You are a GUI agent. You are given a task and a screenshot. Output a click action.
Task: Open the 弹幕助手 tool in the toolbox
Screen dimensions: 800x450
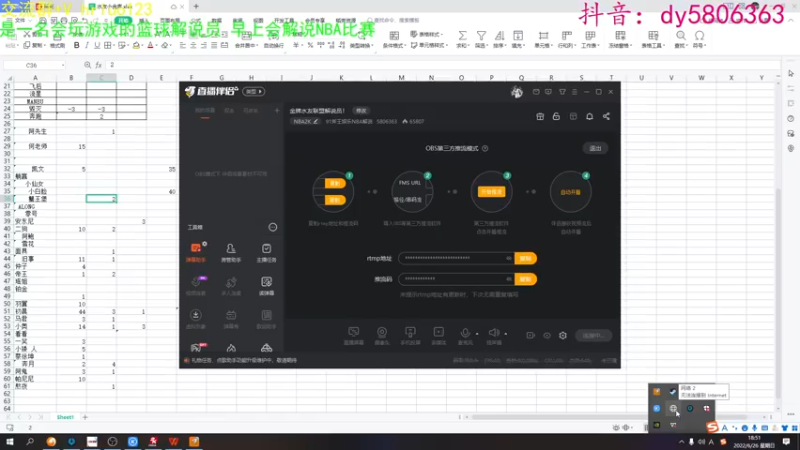click(x=196, y=252)
